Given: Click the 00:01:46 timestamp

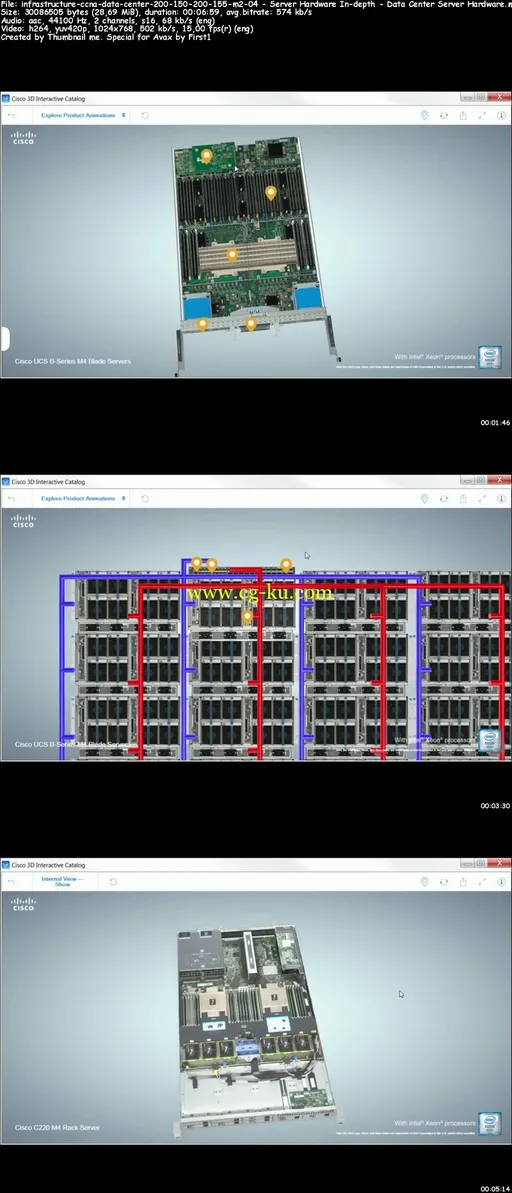Looking at the screenshot, I should point(495,422).
